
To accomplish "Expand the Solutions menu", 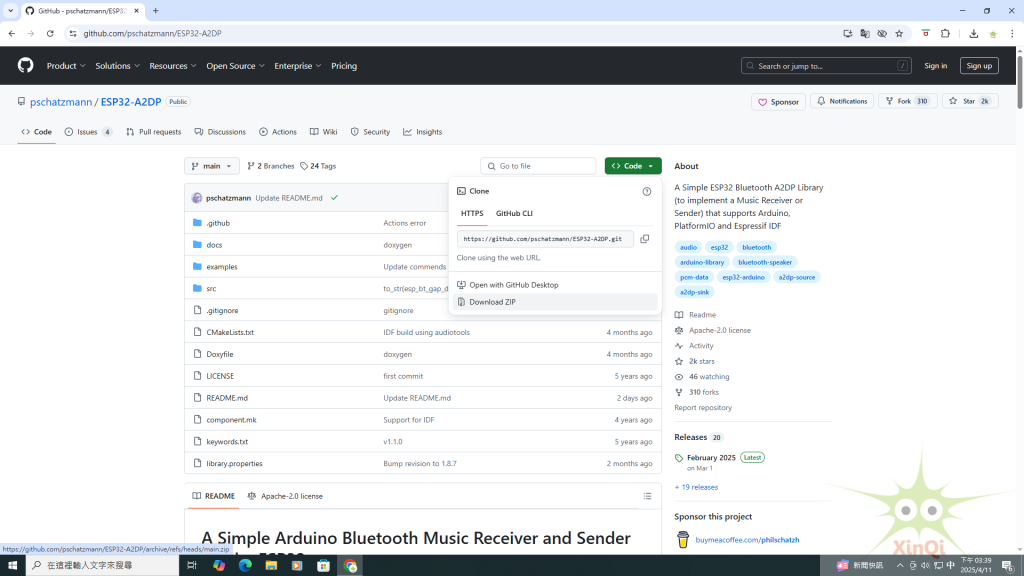I will click(x=118, y=66).
